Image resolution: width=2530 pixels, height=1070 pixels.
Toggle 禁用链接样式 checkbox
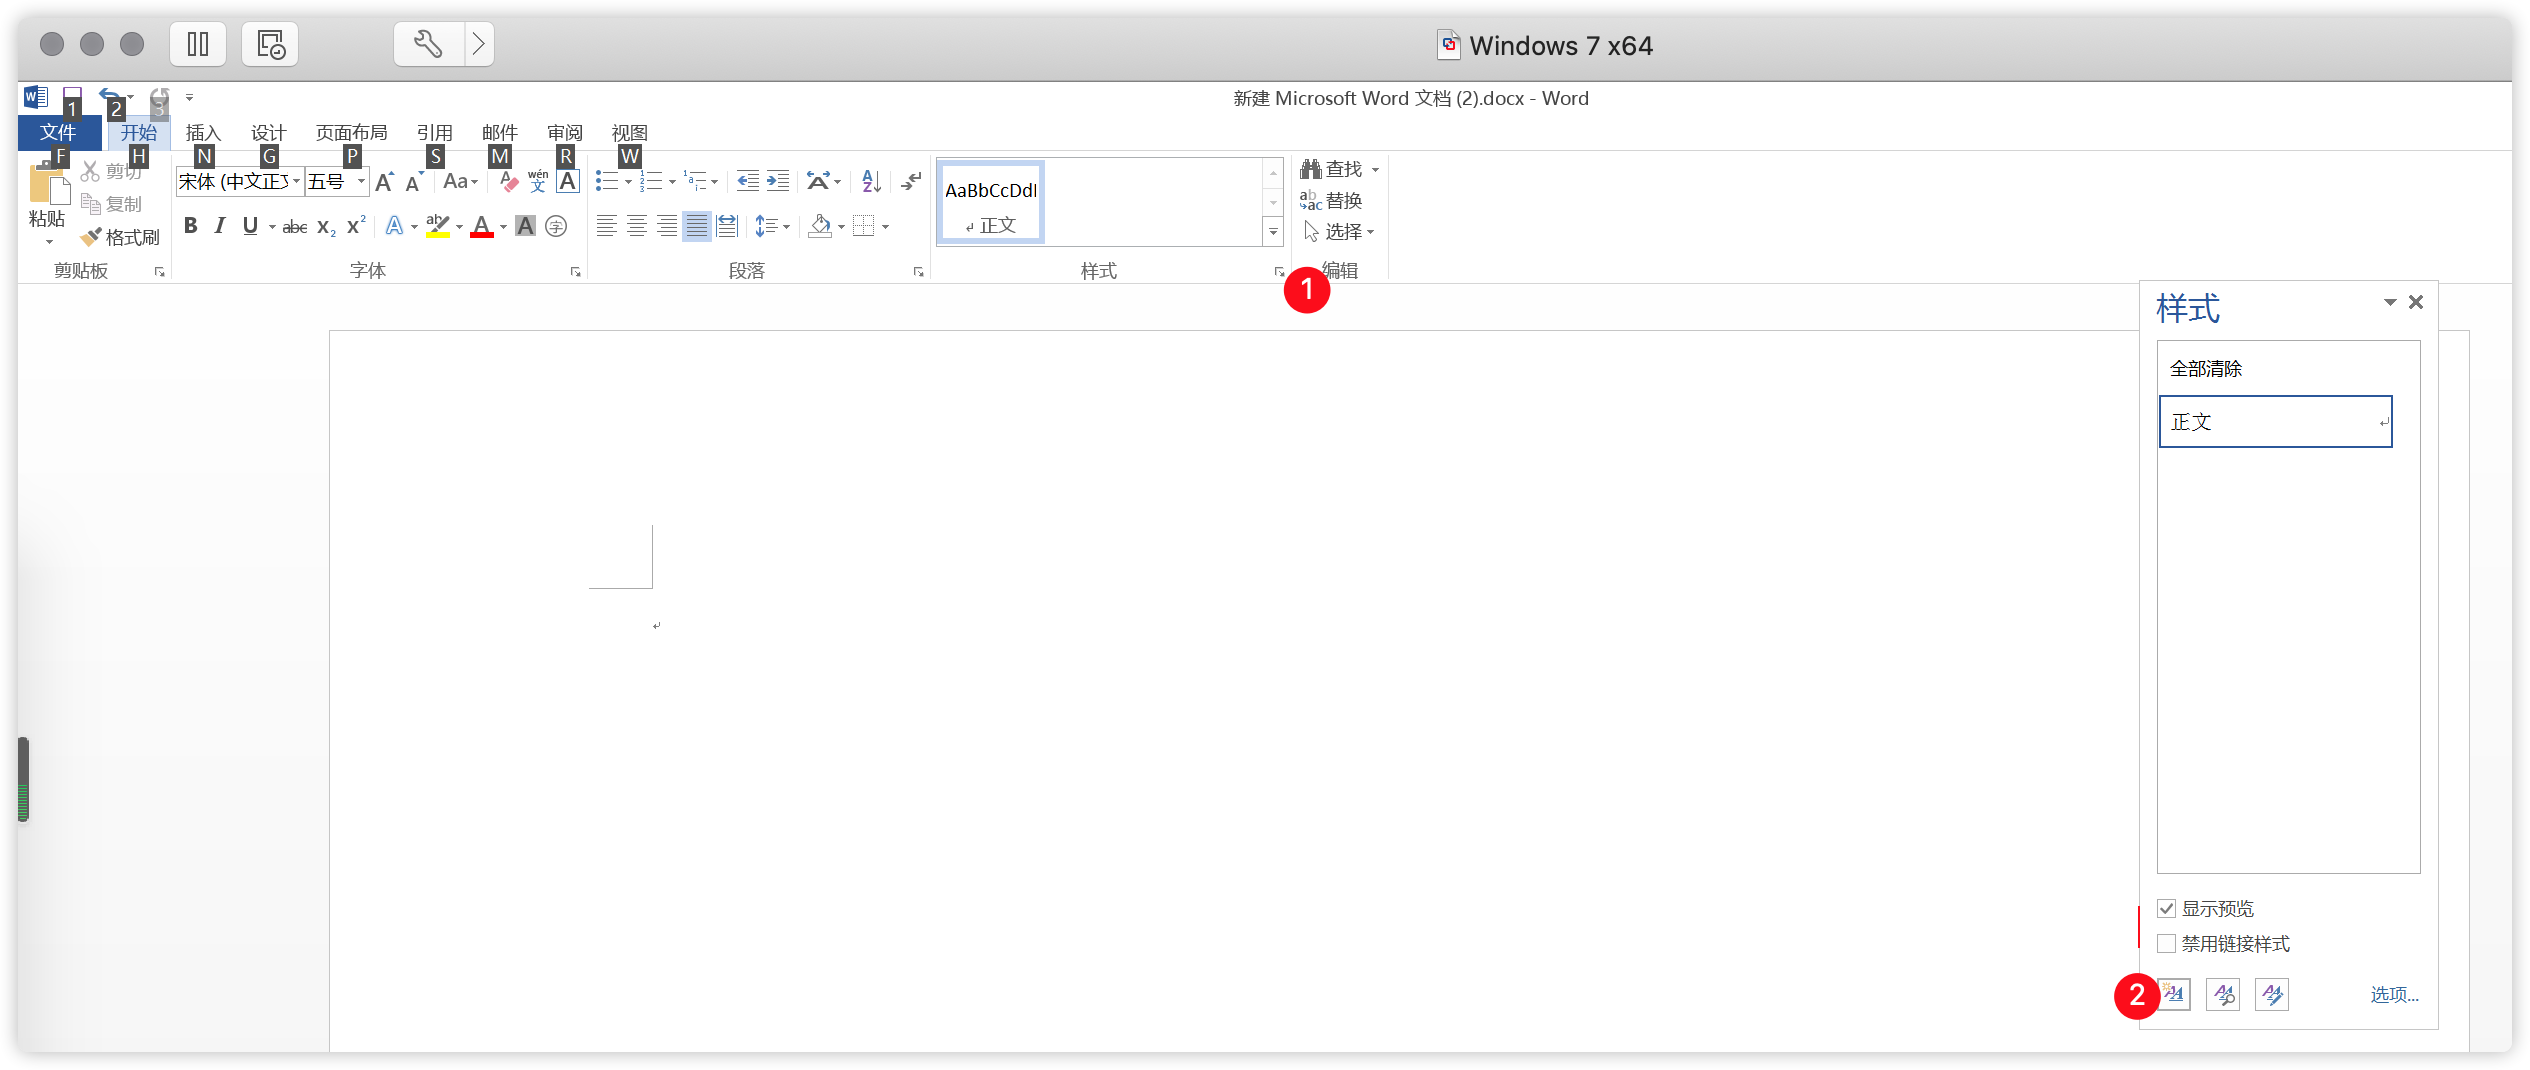(2166, 944)
